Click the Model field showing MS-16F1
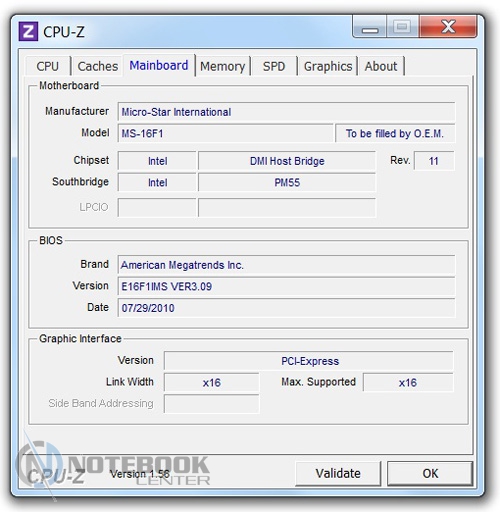The width and height of the screenshot is (500, 512). click(226, 133)
